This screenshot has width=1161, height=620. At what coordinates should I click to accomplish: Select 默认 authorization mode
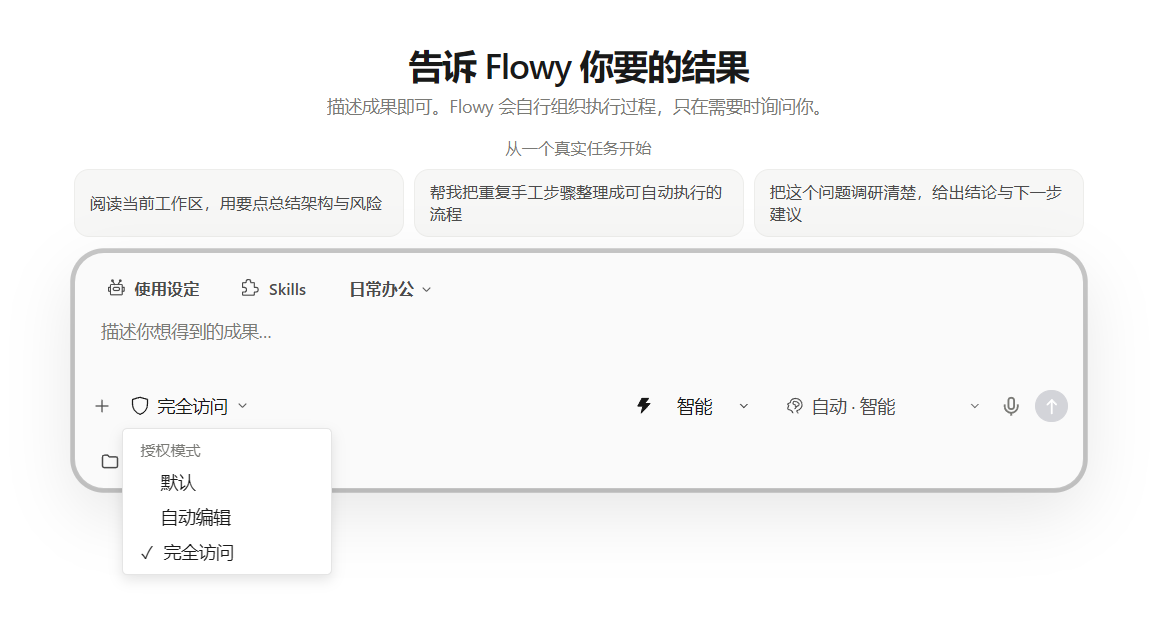point(227,483)
